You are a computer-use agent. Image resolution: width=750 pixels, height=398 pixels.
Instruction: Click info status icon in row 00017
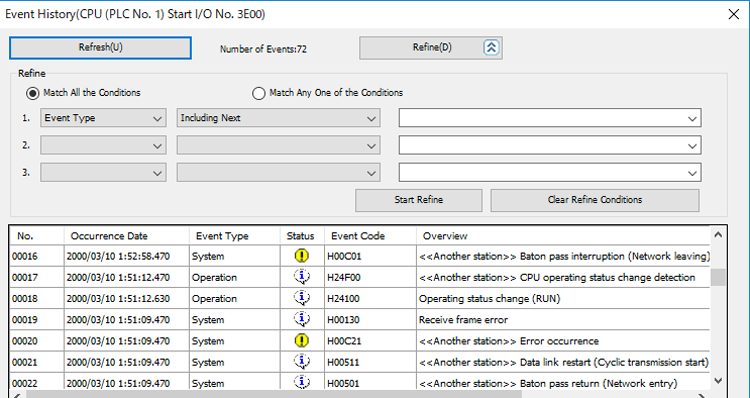(301, 277)
